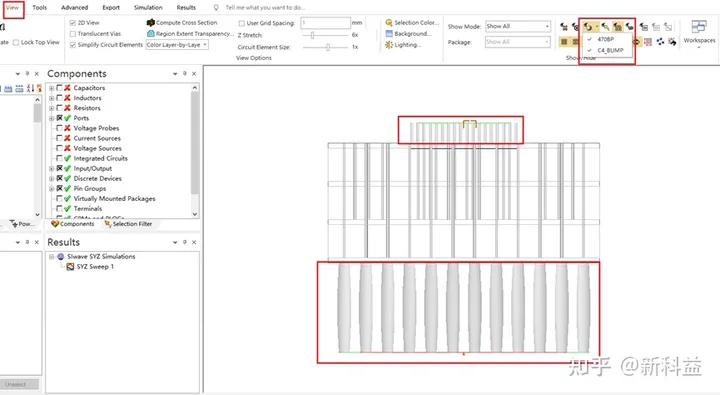Click the Unselect button

click(19, 384)
